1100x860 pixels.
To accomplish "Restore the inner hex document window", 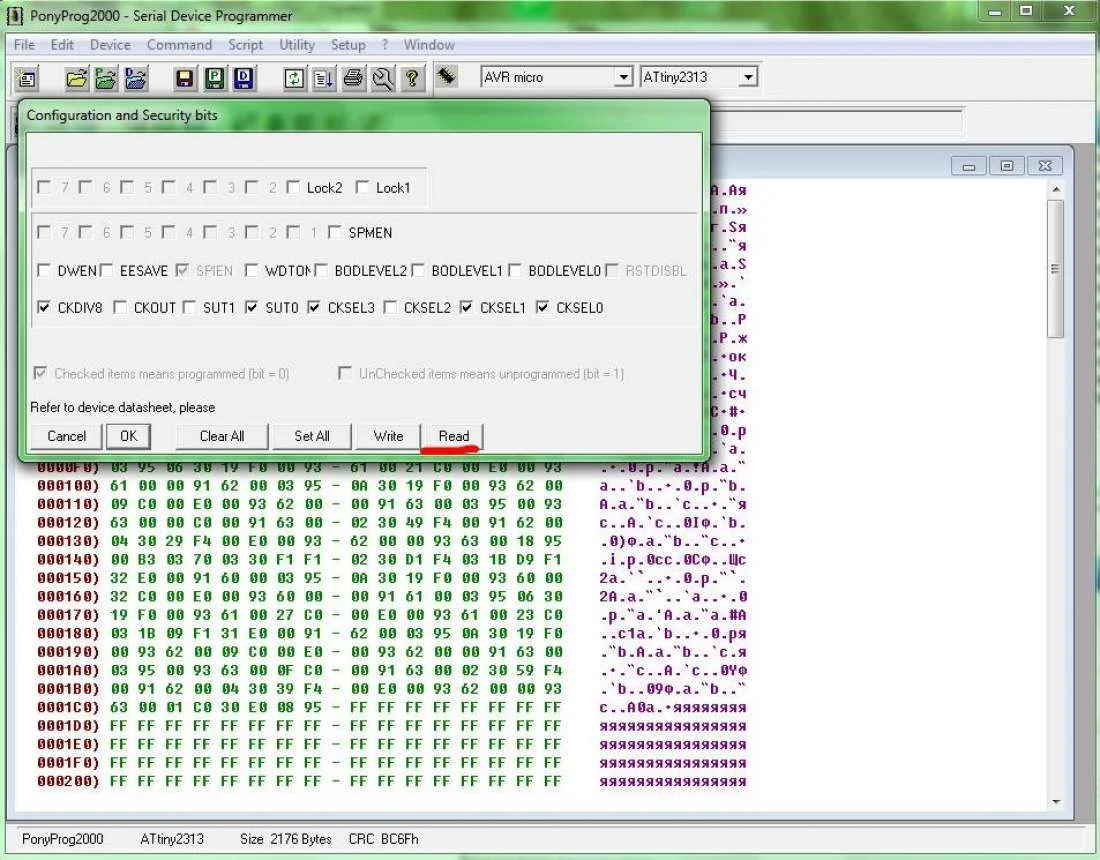I will 1007,166.
